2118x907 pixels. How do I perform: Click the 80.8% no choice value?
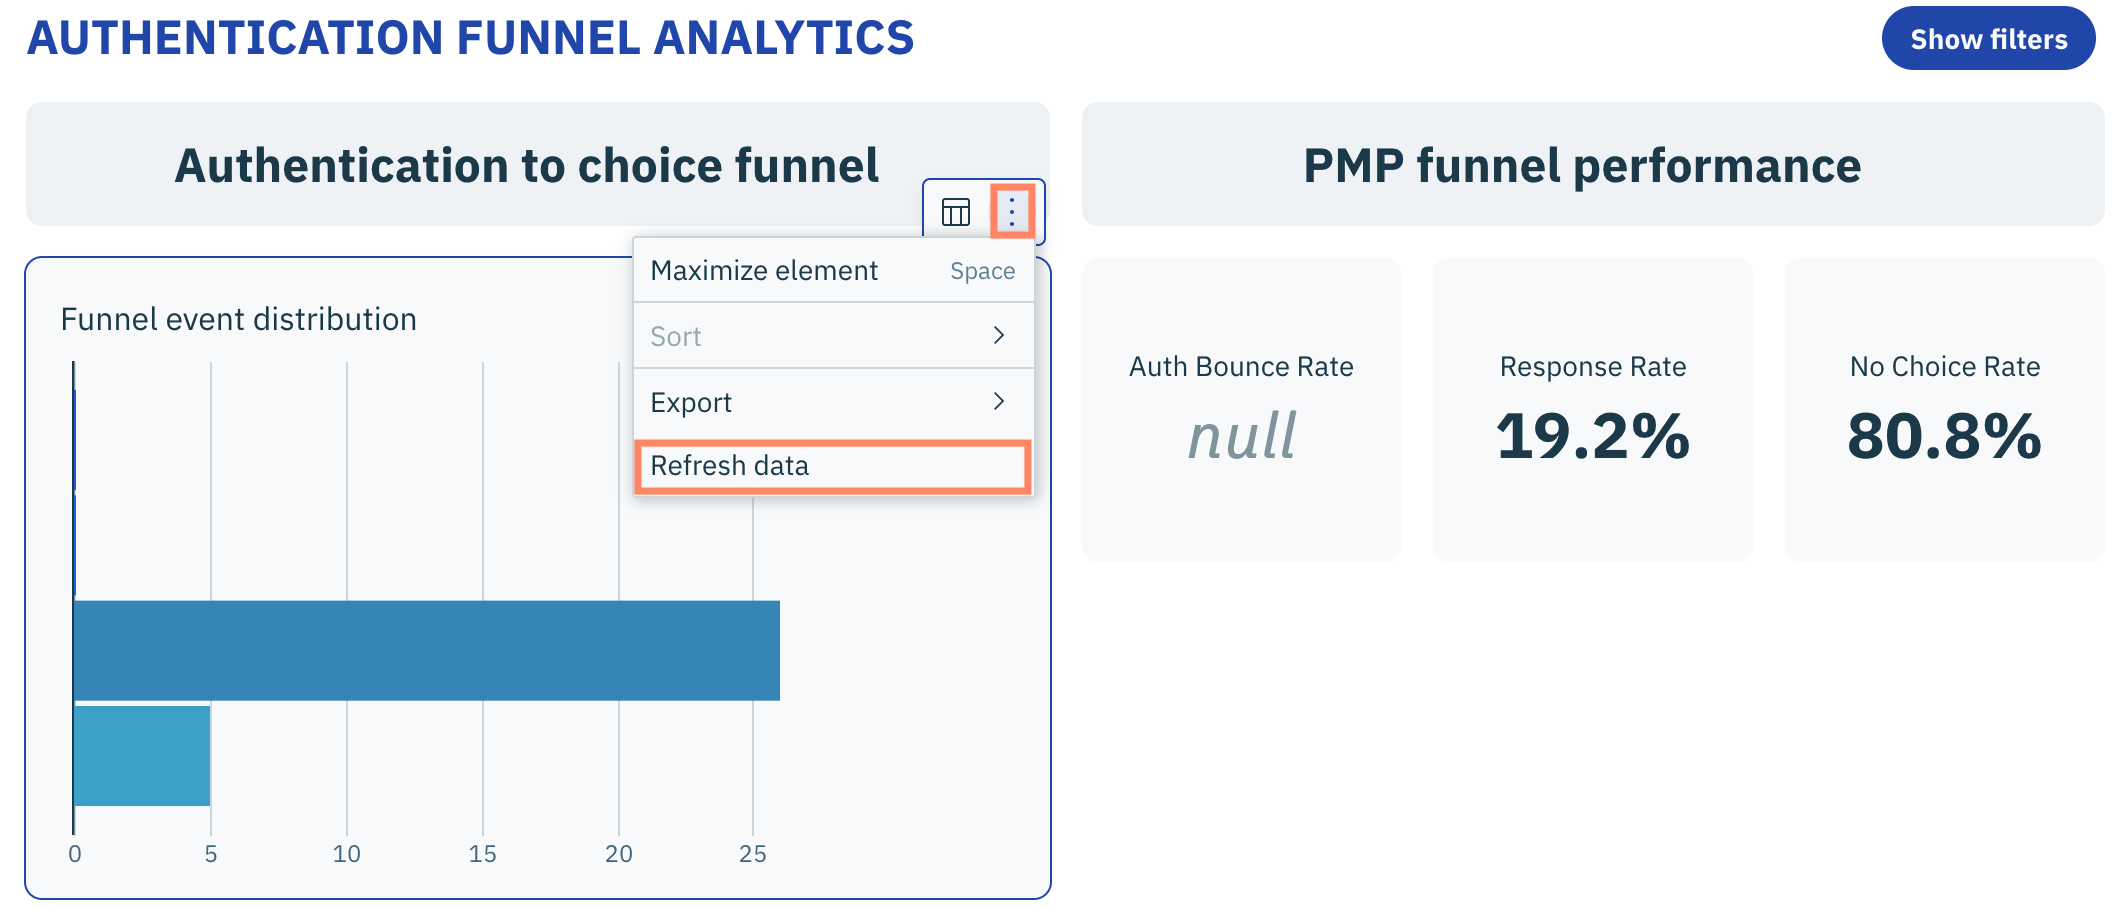[1945, 437]
